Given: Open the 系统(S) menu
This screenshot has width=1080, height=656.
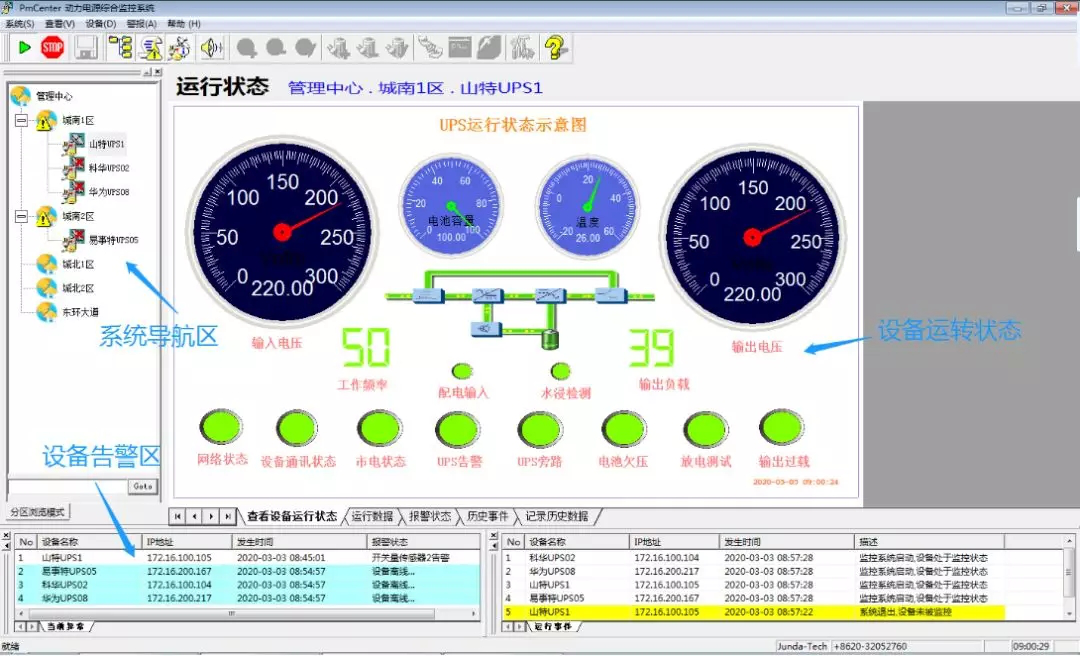Looking at the screenshot, I should (x=20, y=23).
